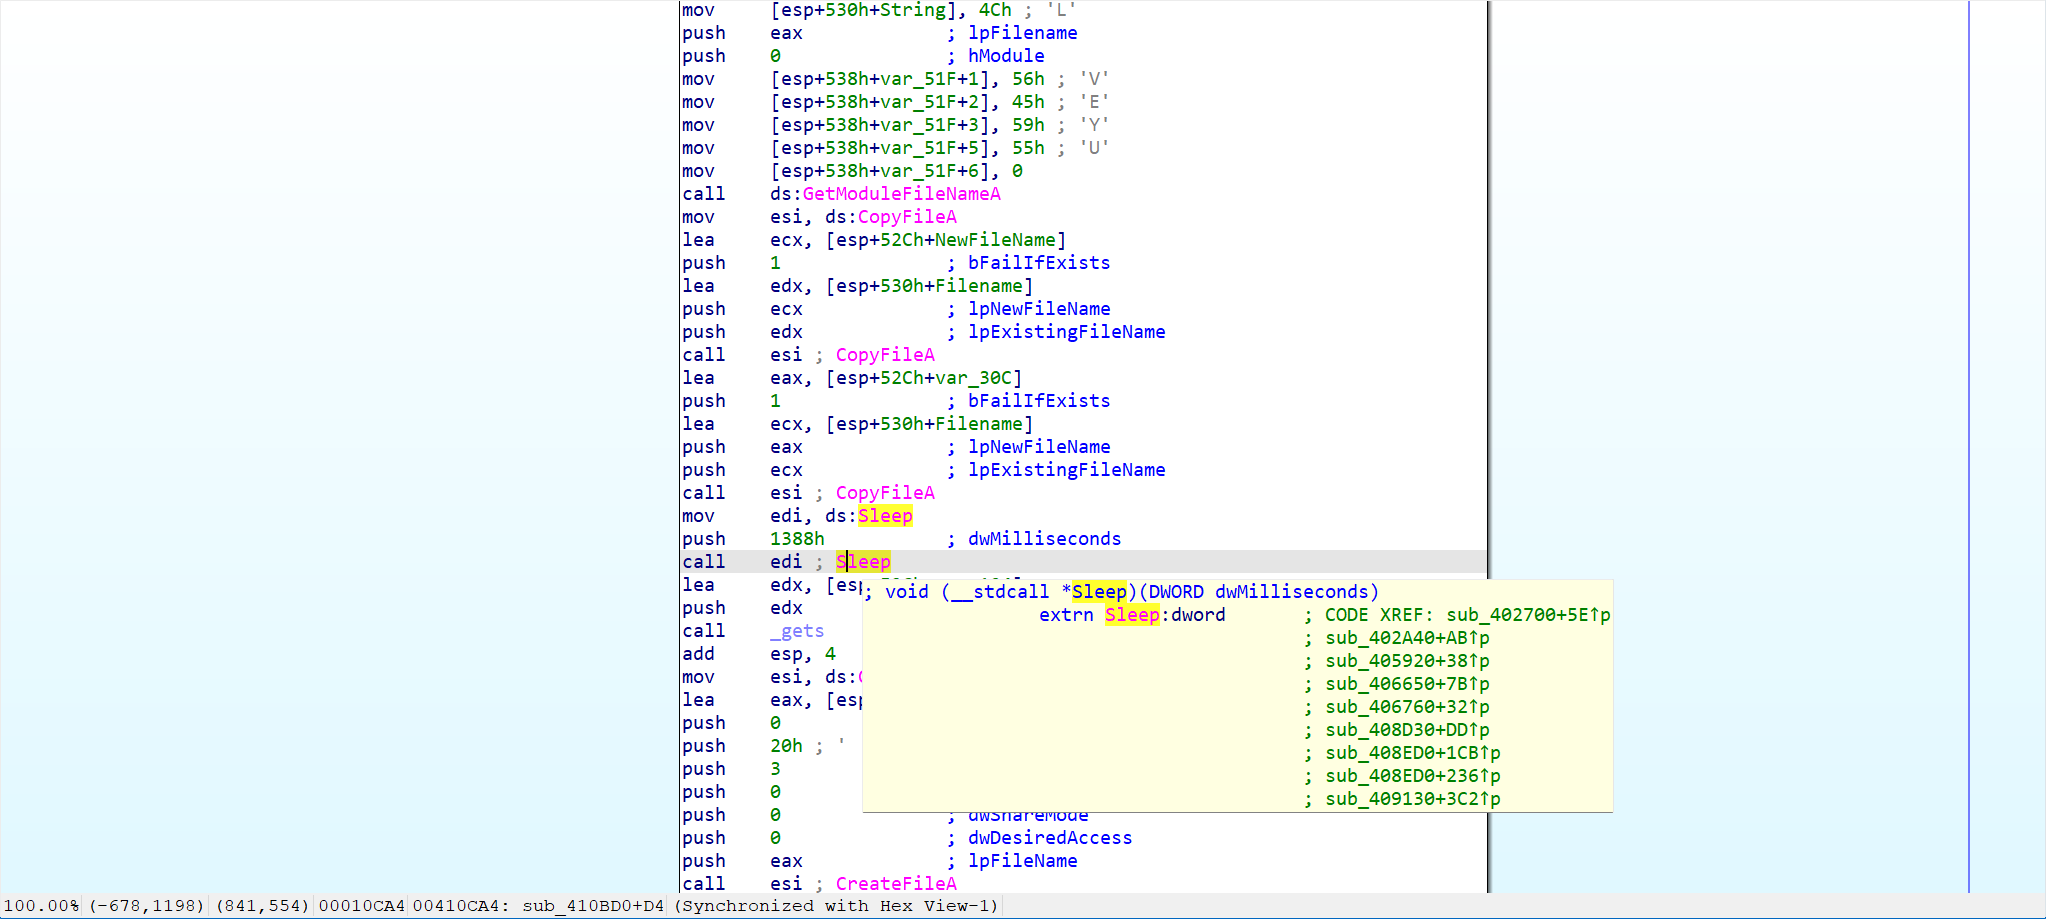Click GetModuleFileNameA in the call instruction

901,194
